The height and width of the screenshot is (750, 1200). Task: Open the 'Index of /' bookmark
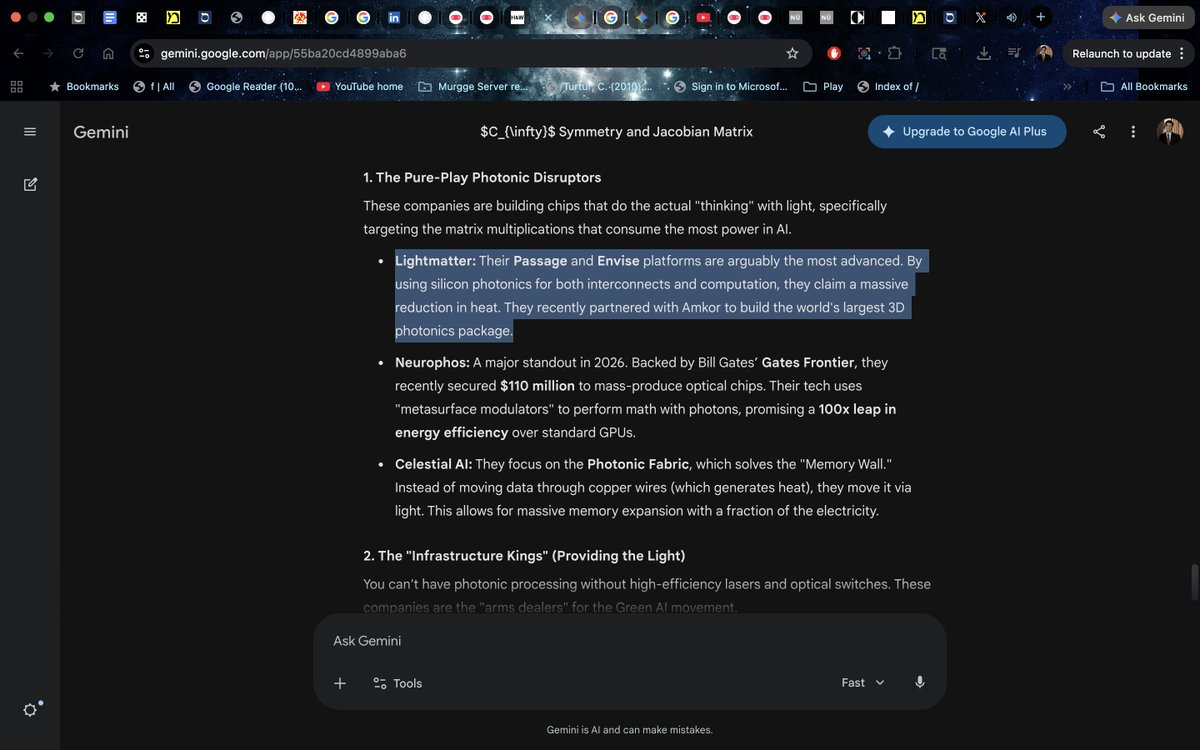pos(888,87)
